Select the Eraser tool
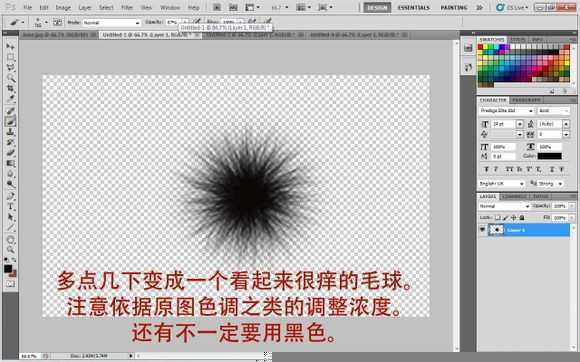The width and height of the screenshot is (580, 362). pyautogui.click(x=10, y=153)
